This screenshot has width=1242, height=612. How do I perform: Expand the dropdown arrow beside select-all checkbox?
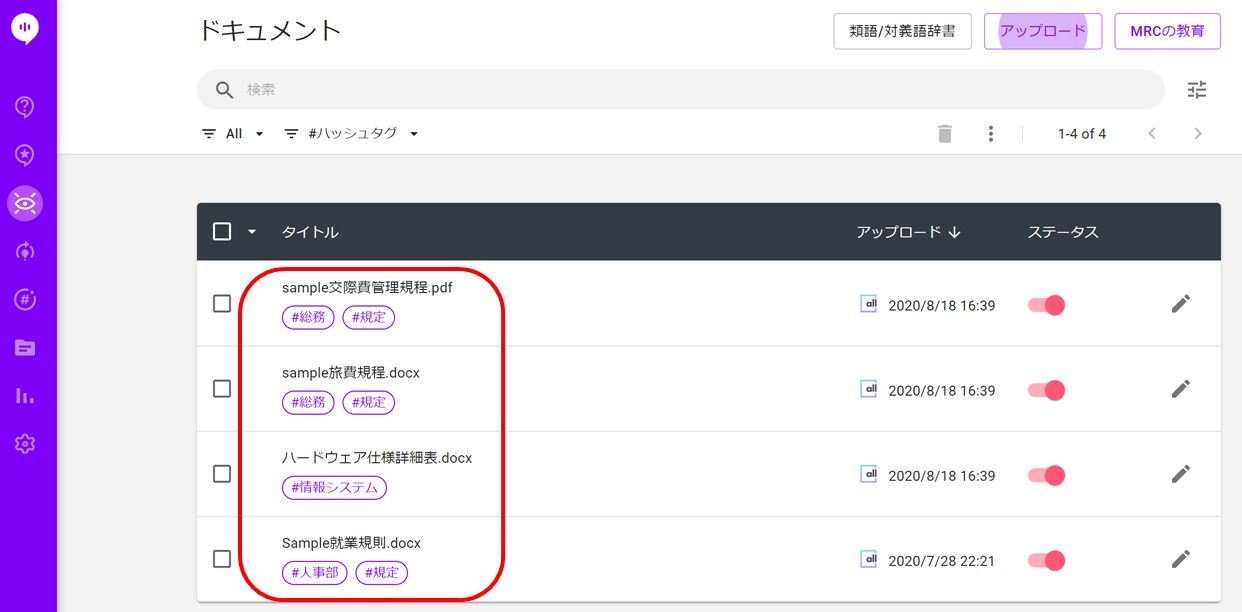252,232
